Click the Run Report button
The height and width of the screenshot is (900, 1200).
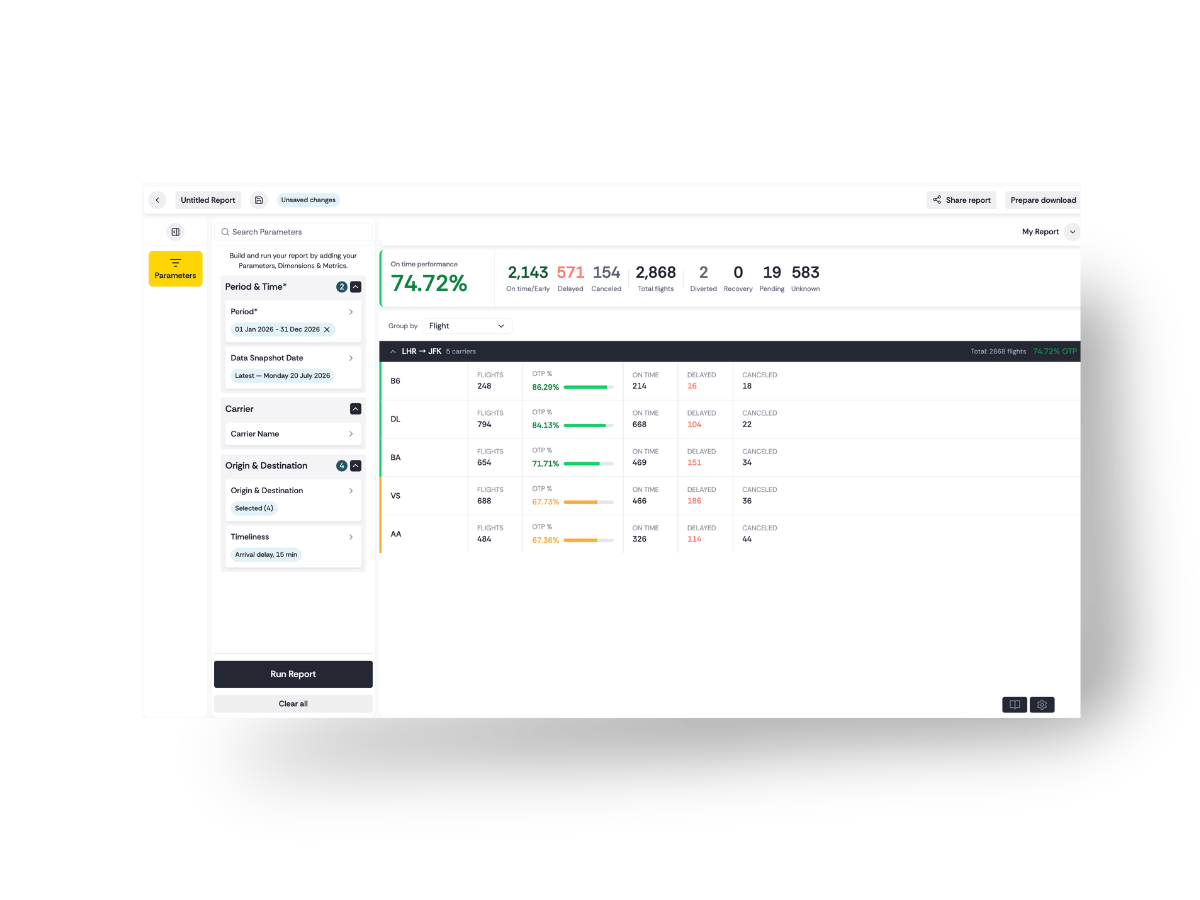(293, 674)
